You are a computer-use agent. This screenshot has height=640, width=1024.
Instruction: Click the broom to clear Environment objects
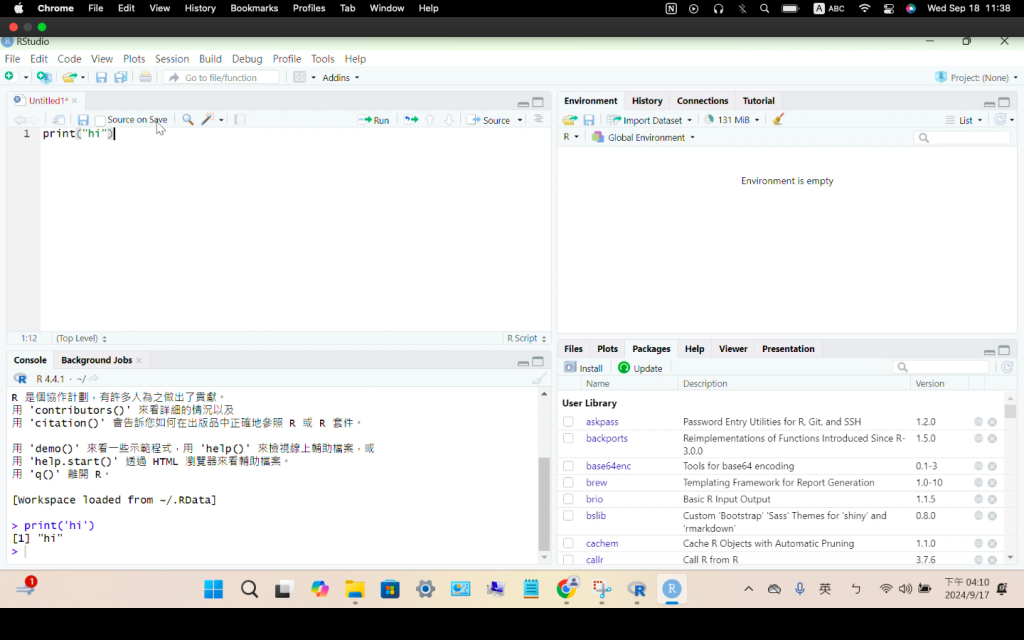click(778, 120)
